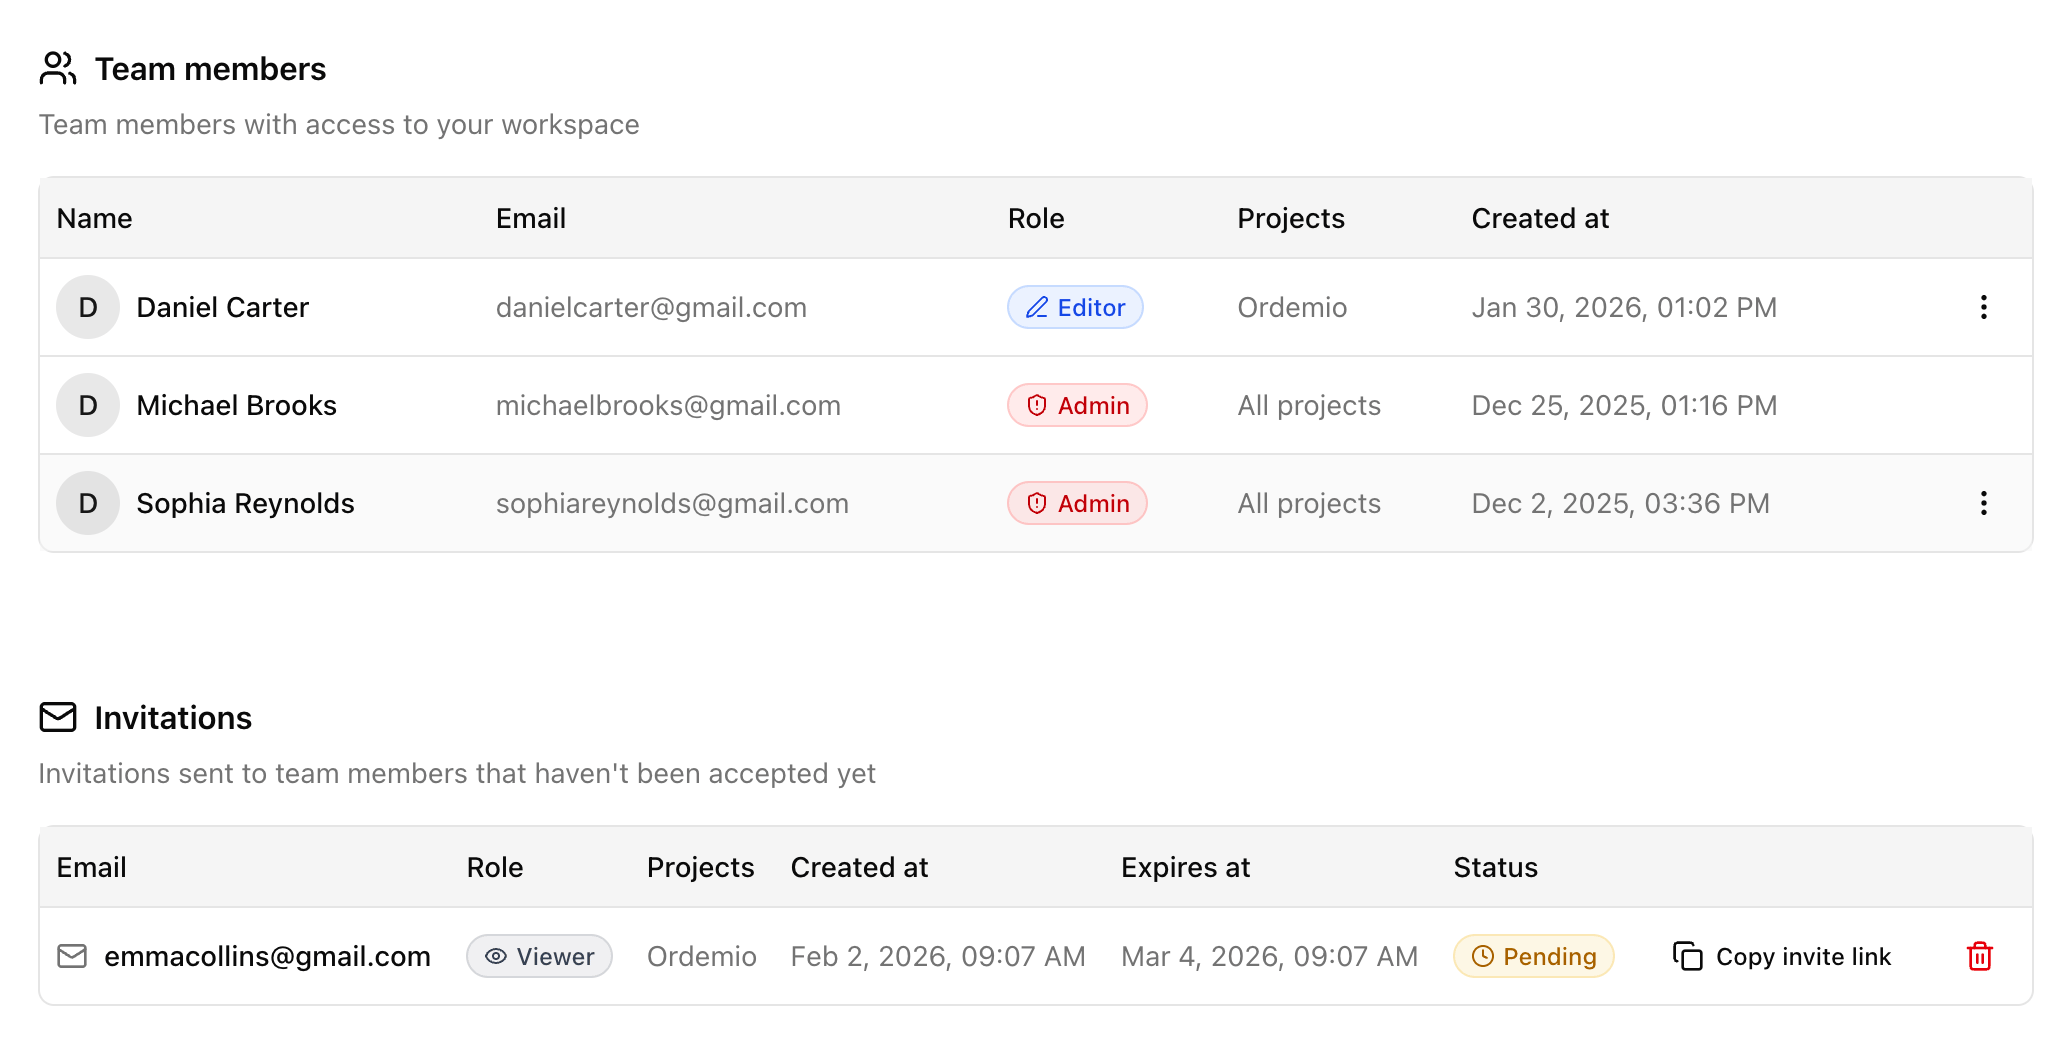The width and height of the screenshot is (2072, 1056).
Task: Click the Projects header in Invitations table
Action: pos(700,867)
